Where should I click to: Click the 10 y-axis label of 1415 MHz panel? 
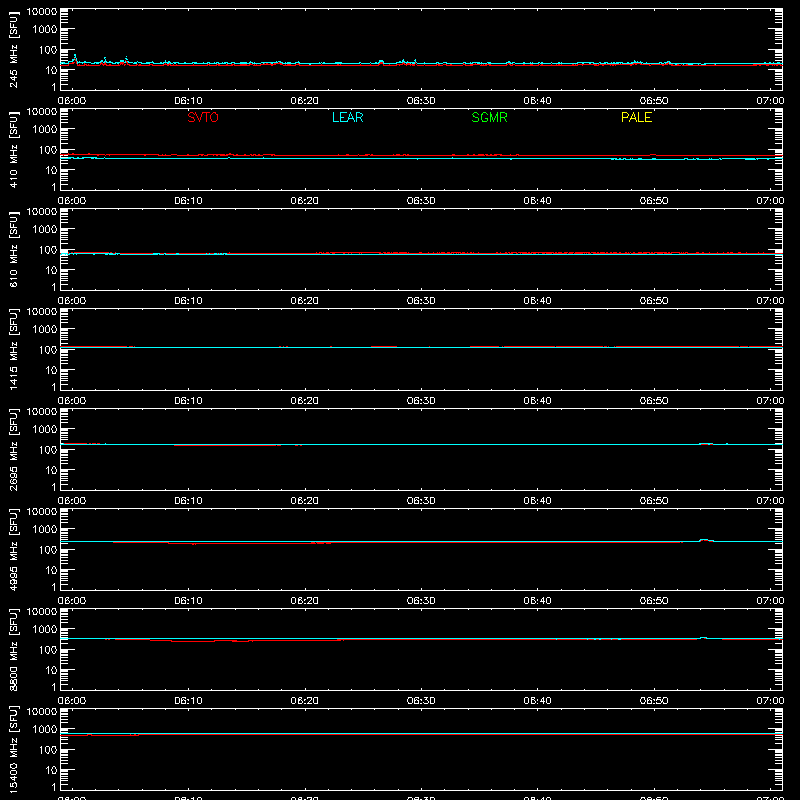click(51, 370)
